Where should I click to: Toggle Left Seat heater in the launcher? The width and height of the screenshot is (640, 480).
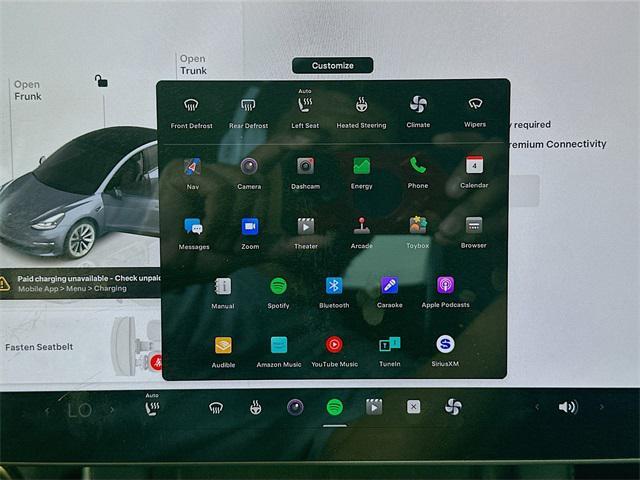[x=305, y=109]
